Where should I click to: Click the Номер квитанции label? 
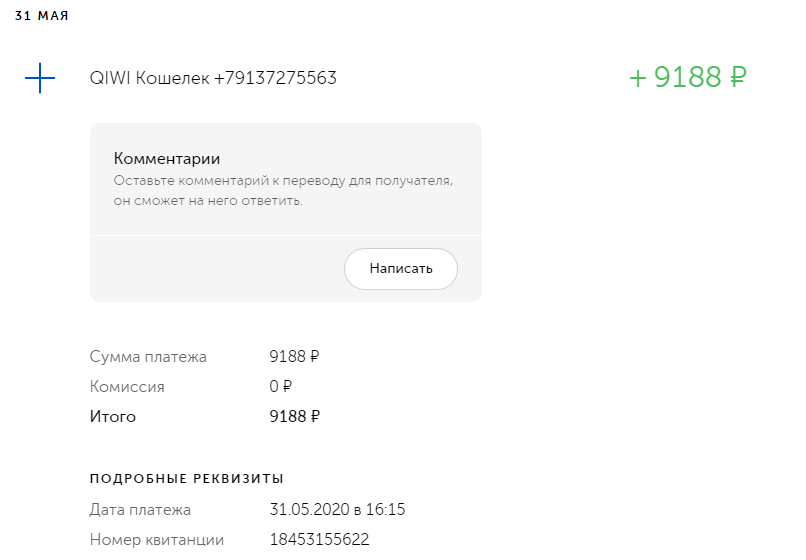157,540
